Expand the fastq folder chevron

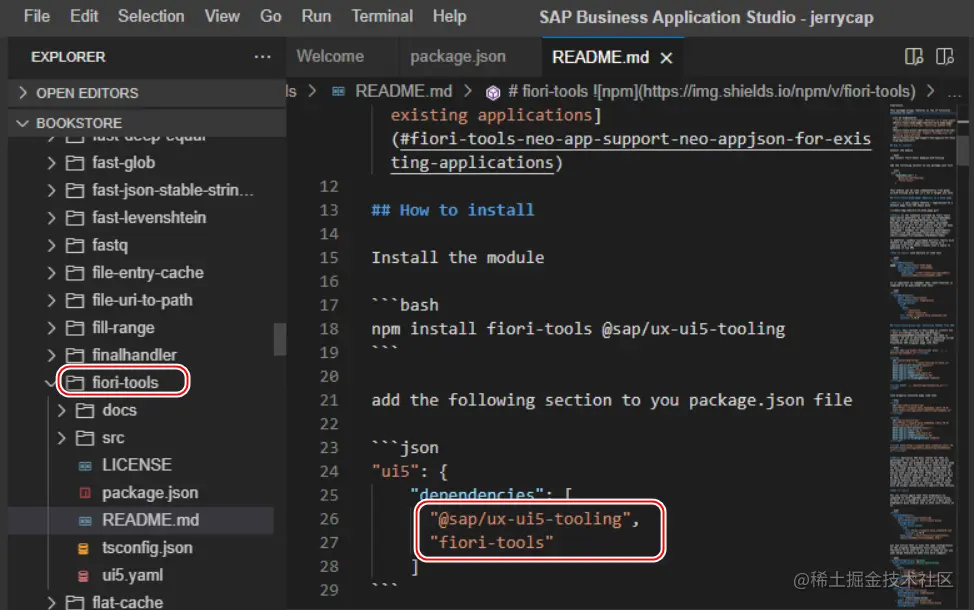(51, 245)
